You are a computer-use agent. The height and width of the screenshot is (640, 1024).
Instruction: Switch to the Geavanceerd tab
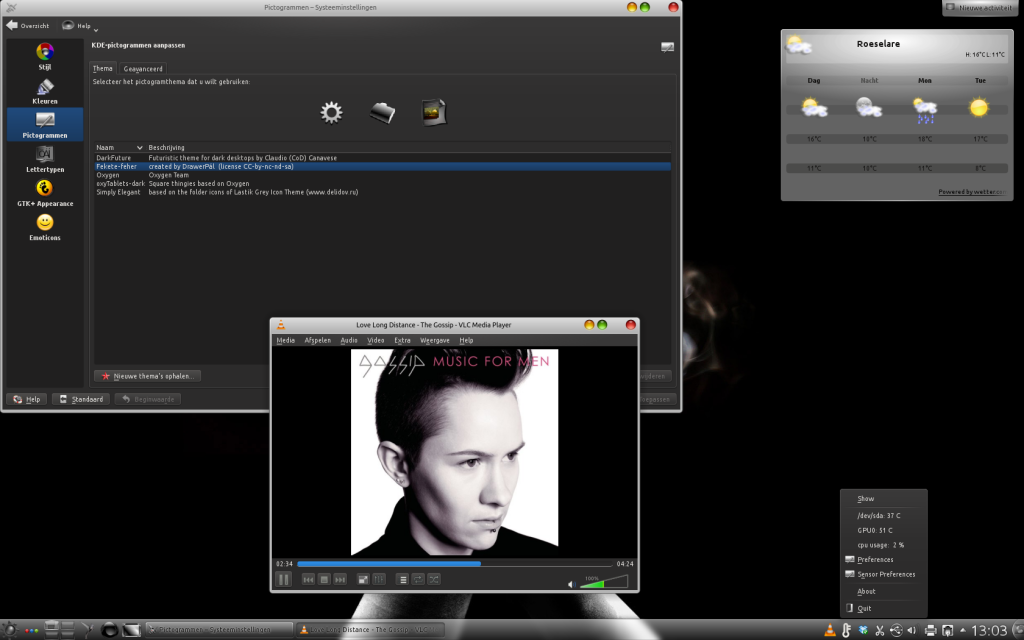coord(143,69)
